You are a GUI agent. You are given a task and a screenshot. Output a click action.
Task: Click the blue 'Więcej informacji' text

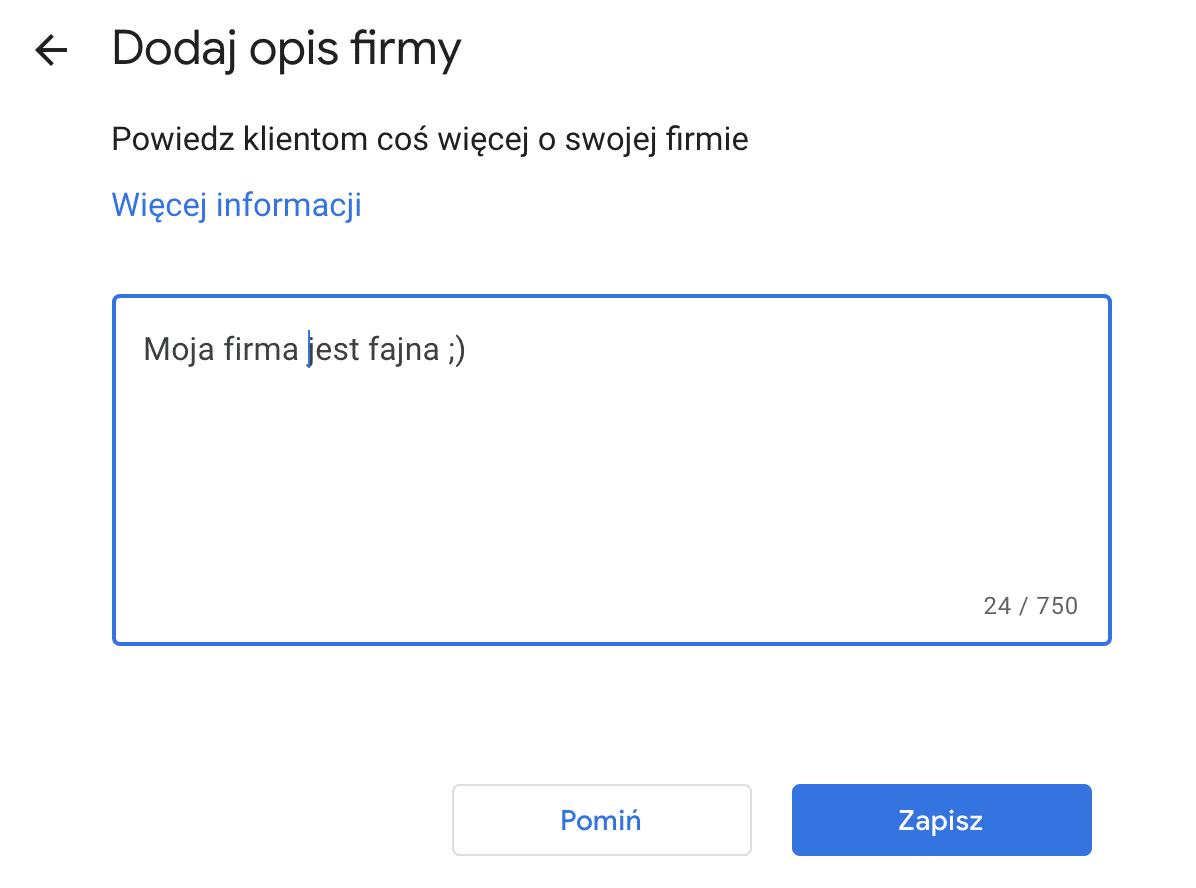tap(236, 204)
